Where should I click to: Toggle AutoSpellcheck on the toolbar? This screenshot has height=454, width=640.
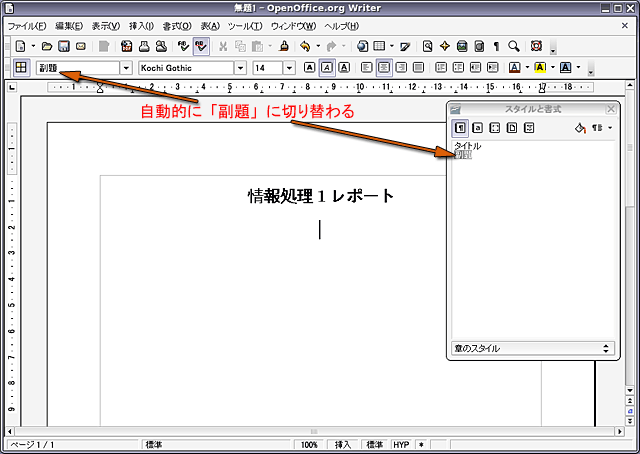pyautogui.click(x=201, y=46)
